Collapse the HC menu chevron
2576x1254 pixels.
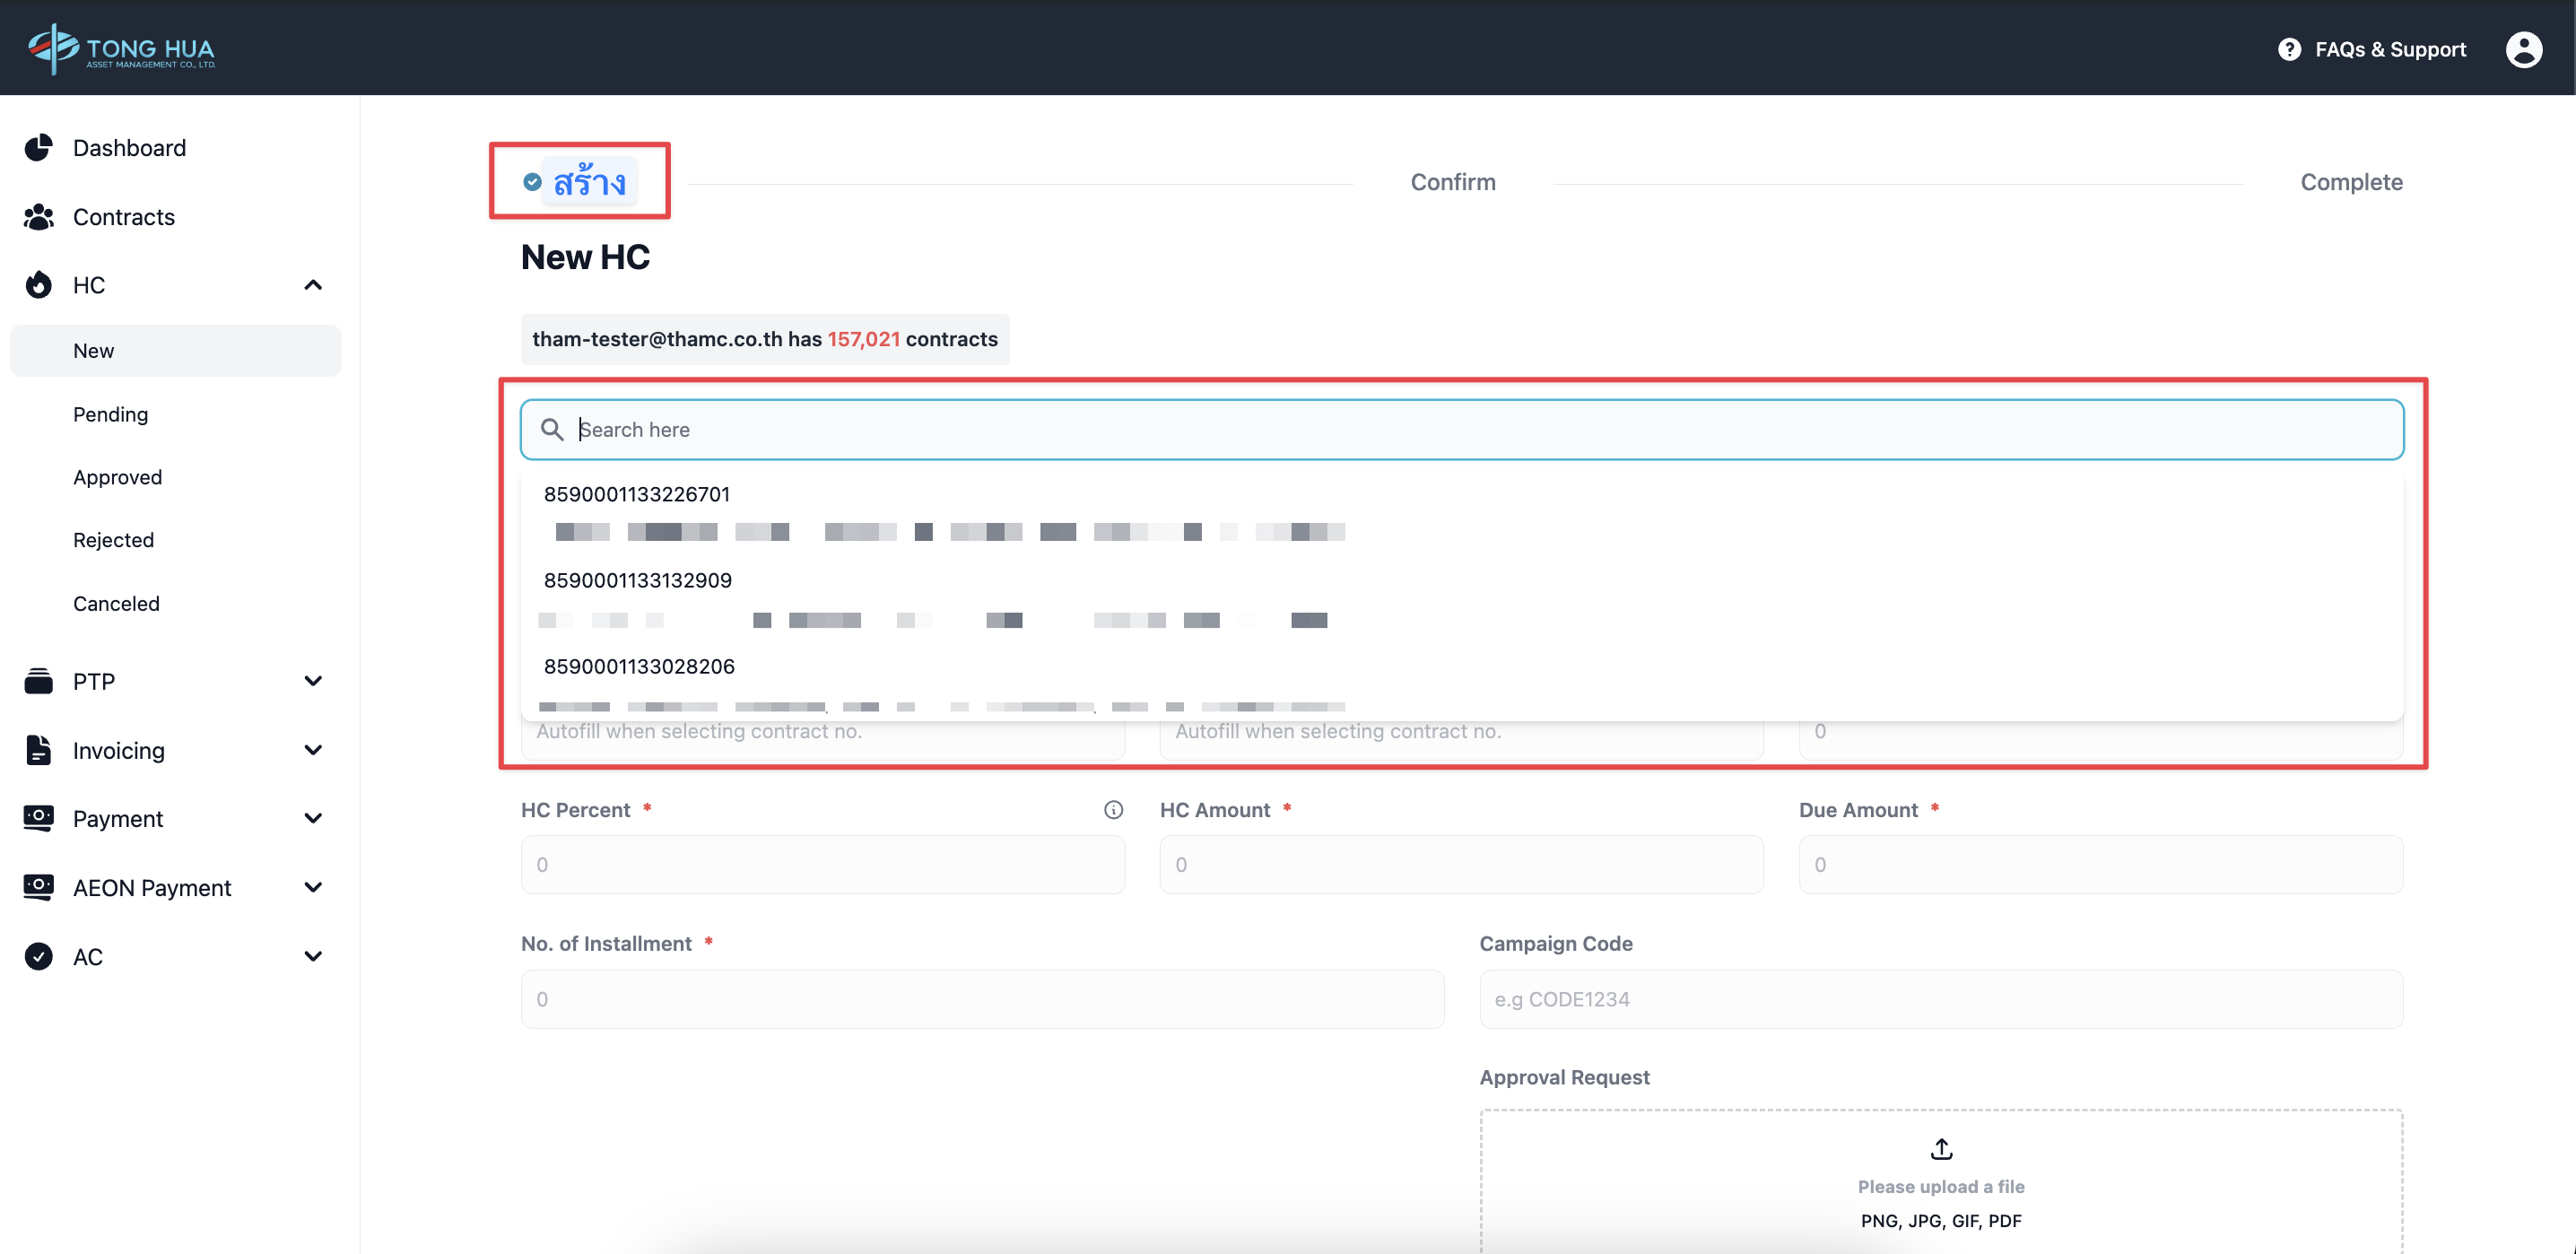[313, 286]
